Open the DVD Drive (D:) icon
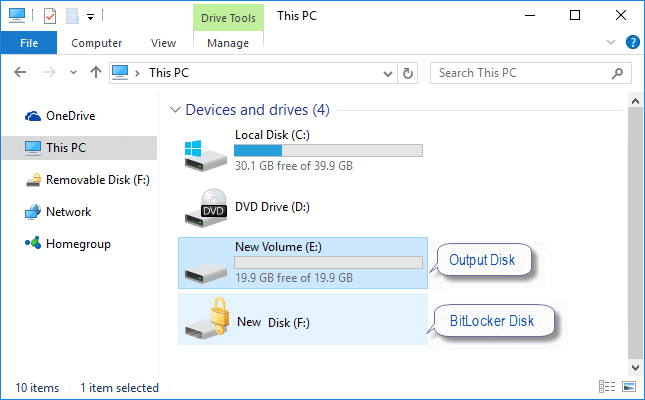The height and width of the screenshot is (400, 645). (x=202, y=207)
